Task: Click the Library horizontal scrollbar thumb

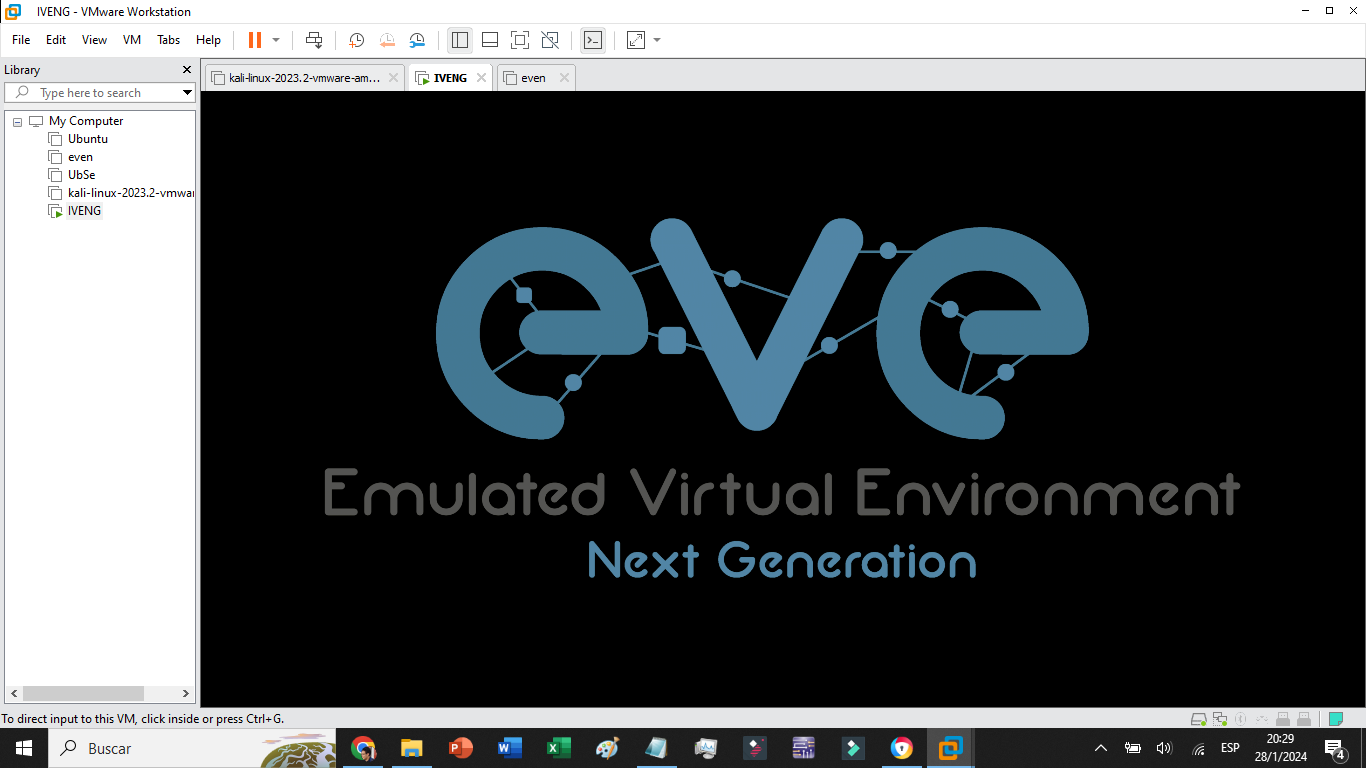Action: [84, 693]
